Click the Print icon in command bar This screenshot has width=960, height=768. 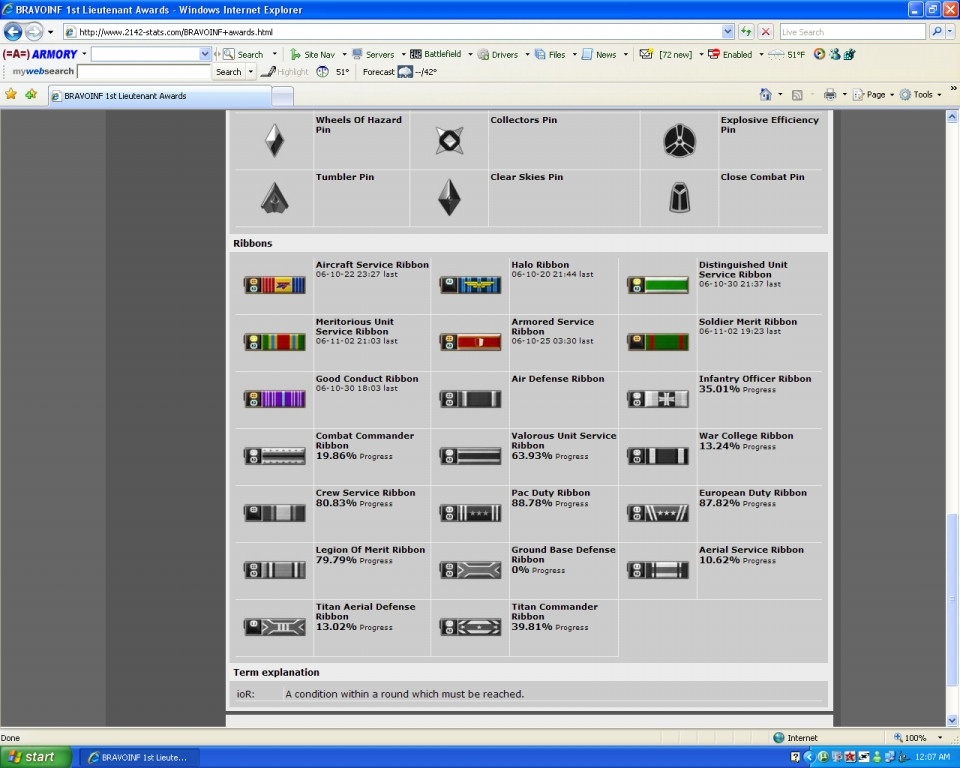[x=829, y=95]
